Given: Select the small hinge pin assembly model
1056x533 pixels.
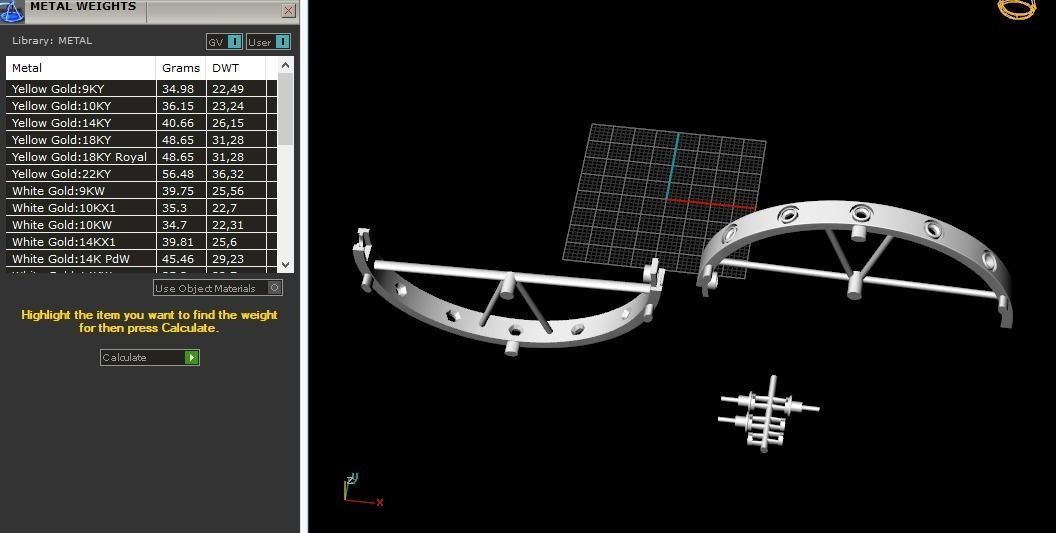Looking at the screenshot, I should 768,414.
